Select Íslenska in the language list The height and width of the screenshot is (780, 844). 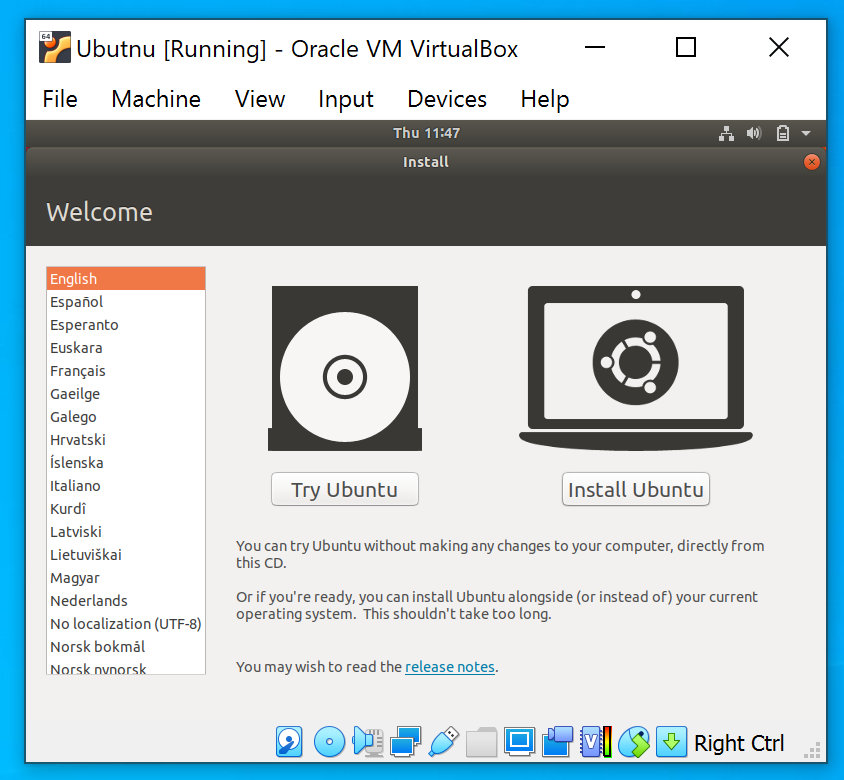126,463
